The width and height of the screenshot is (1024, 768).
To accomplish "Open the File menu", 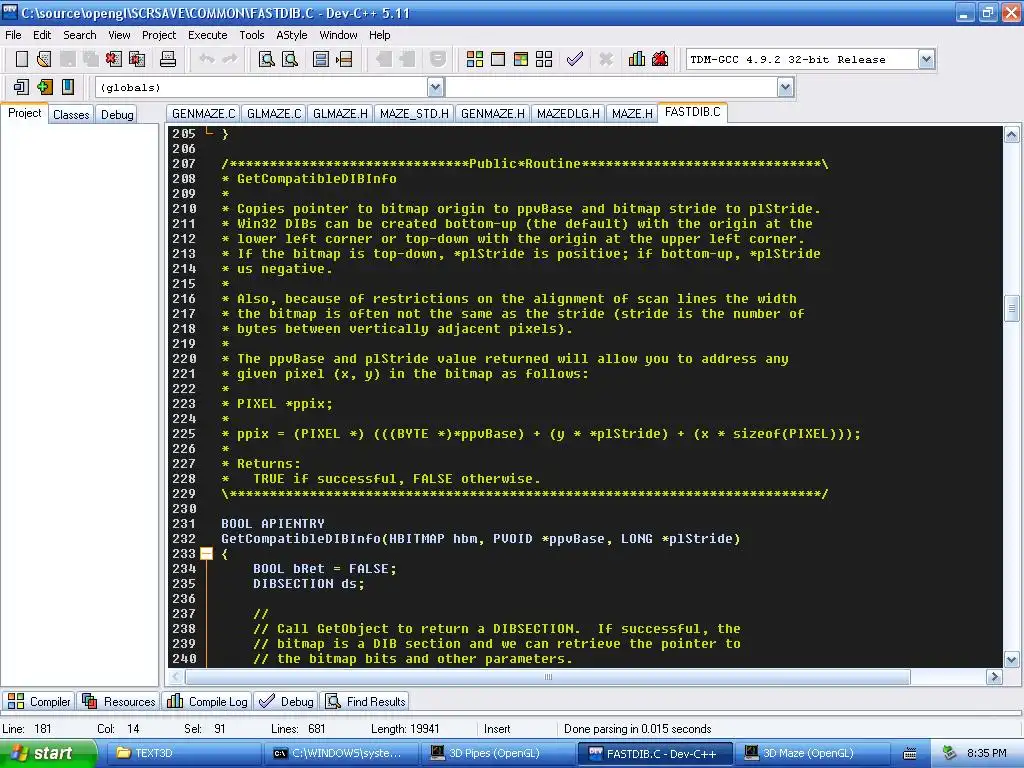I will pos(13,35).
